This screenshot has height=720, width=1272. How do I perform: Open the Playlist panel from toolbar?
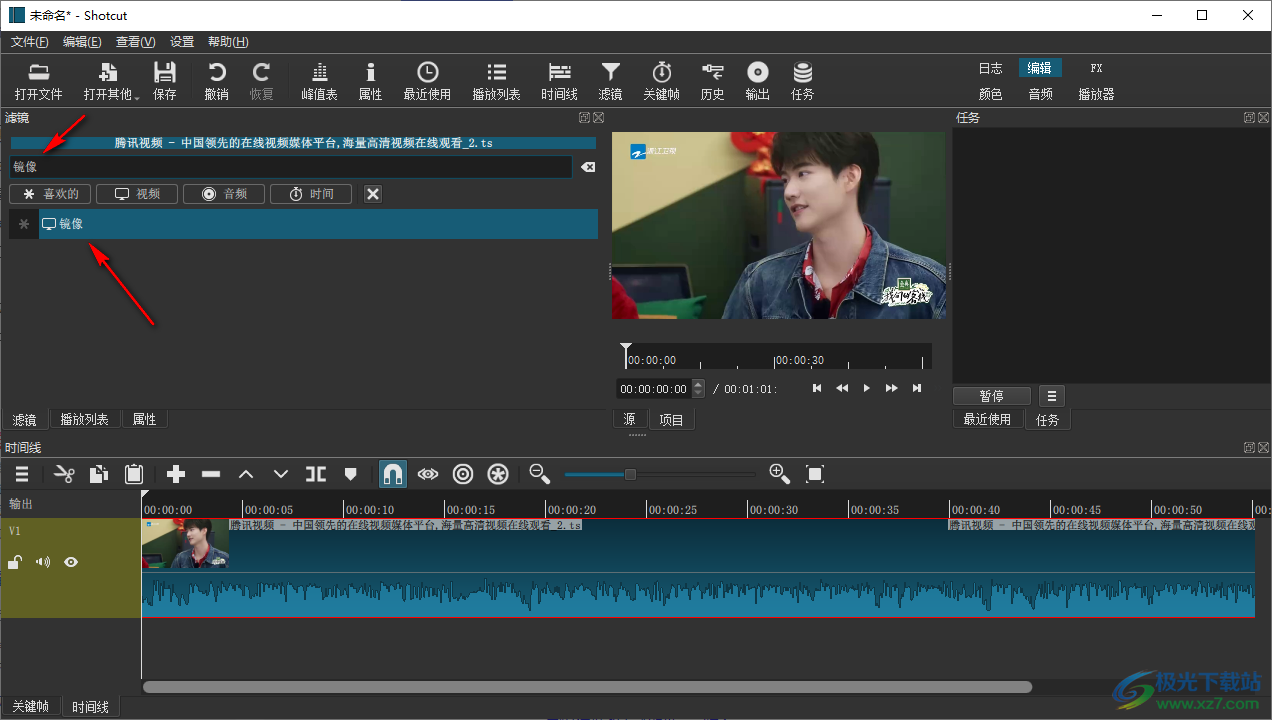tap(496, 81)
